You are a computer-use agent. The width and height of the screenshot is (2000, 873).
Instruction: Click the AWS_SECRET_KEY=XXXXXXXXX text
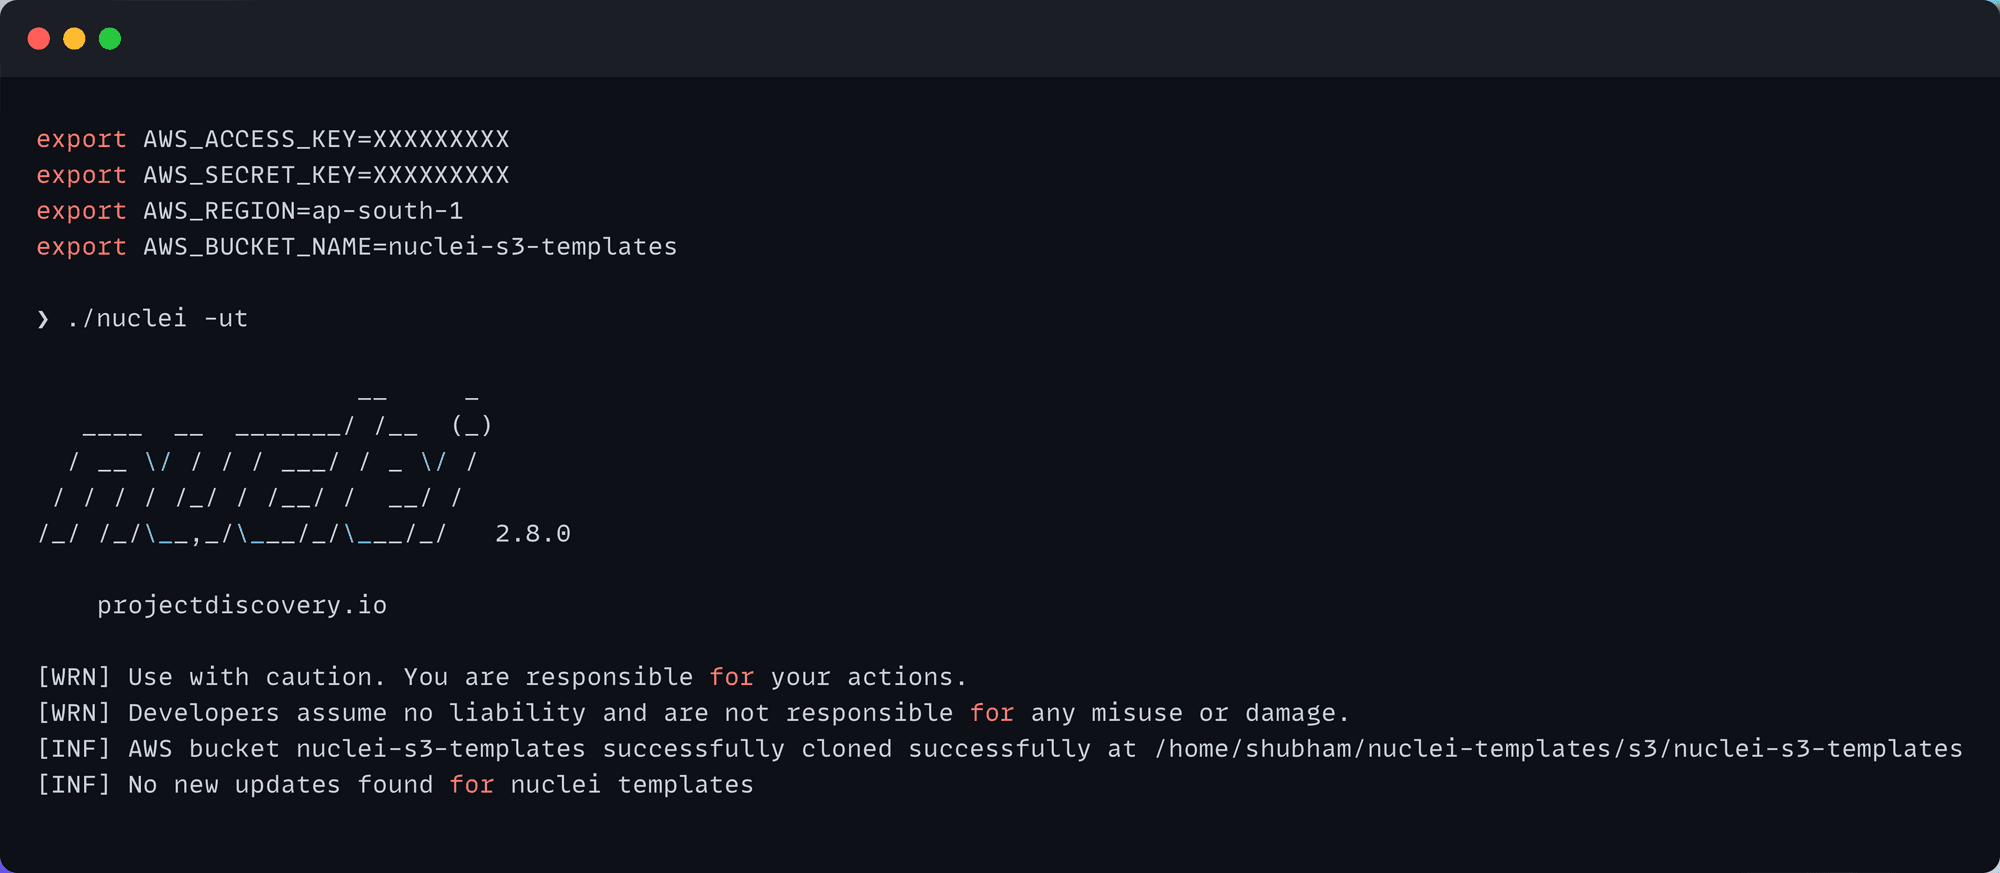point(326,176)
